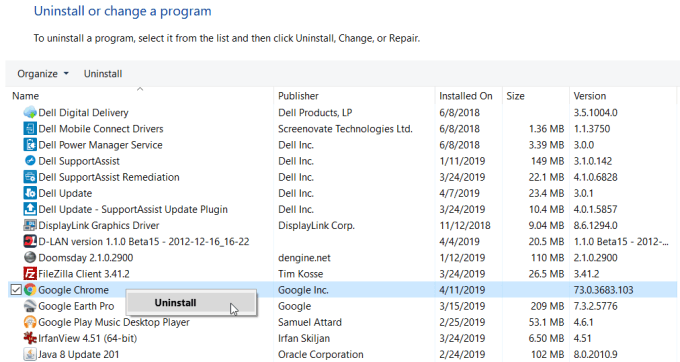This screenshot has height=362, width=680.
Task: Click Uninstall in the toolbar
Action: tap(103, 74)
